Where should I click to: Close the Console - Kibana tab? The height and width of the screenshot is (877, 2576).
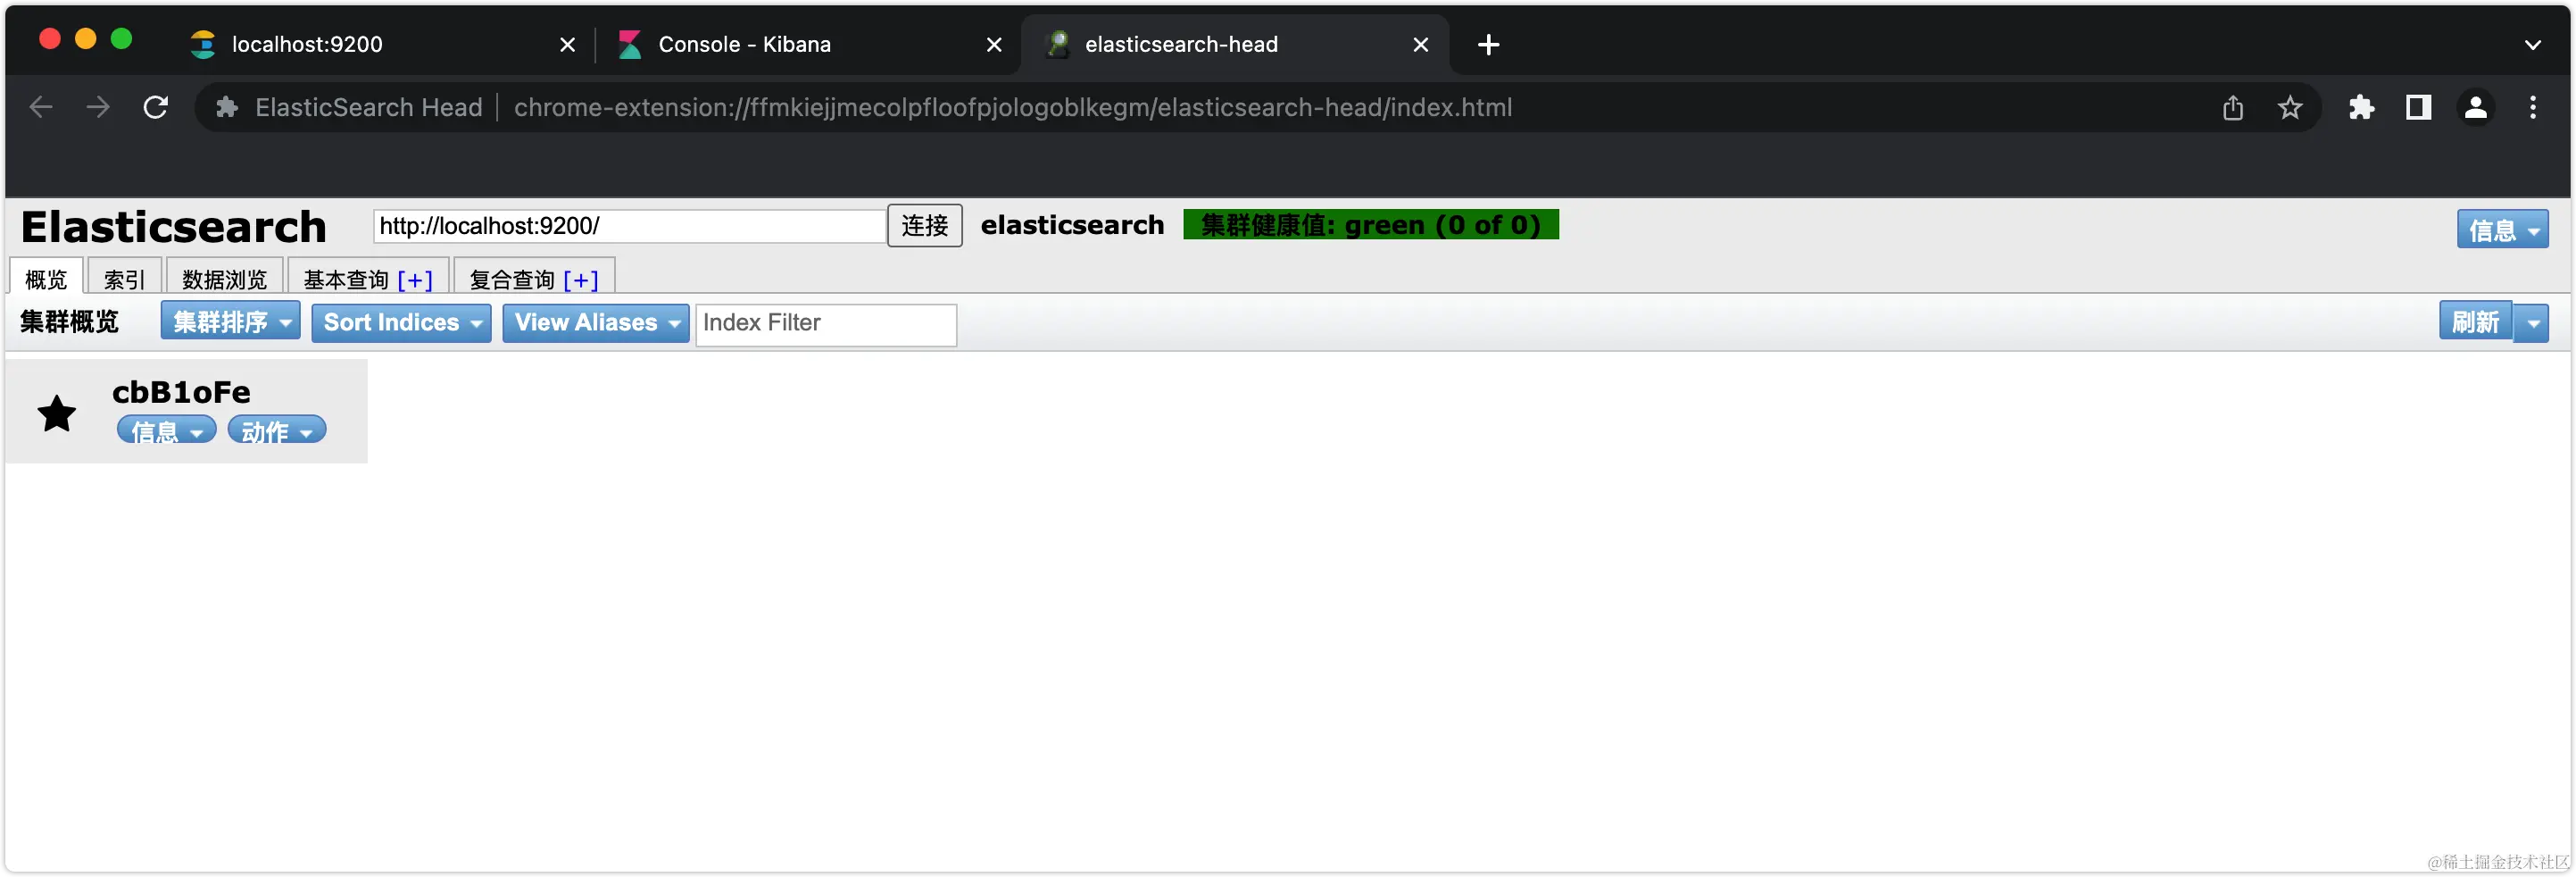click(x=994, y=44)
